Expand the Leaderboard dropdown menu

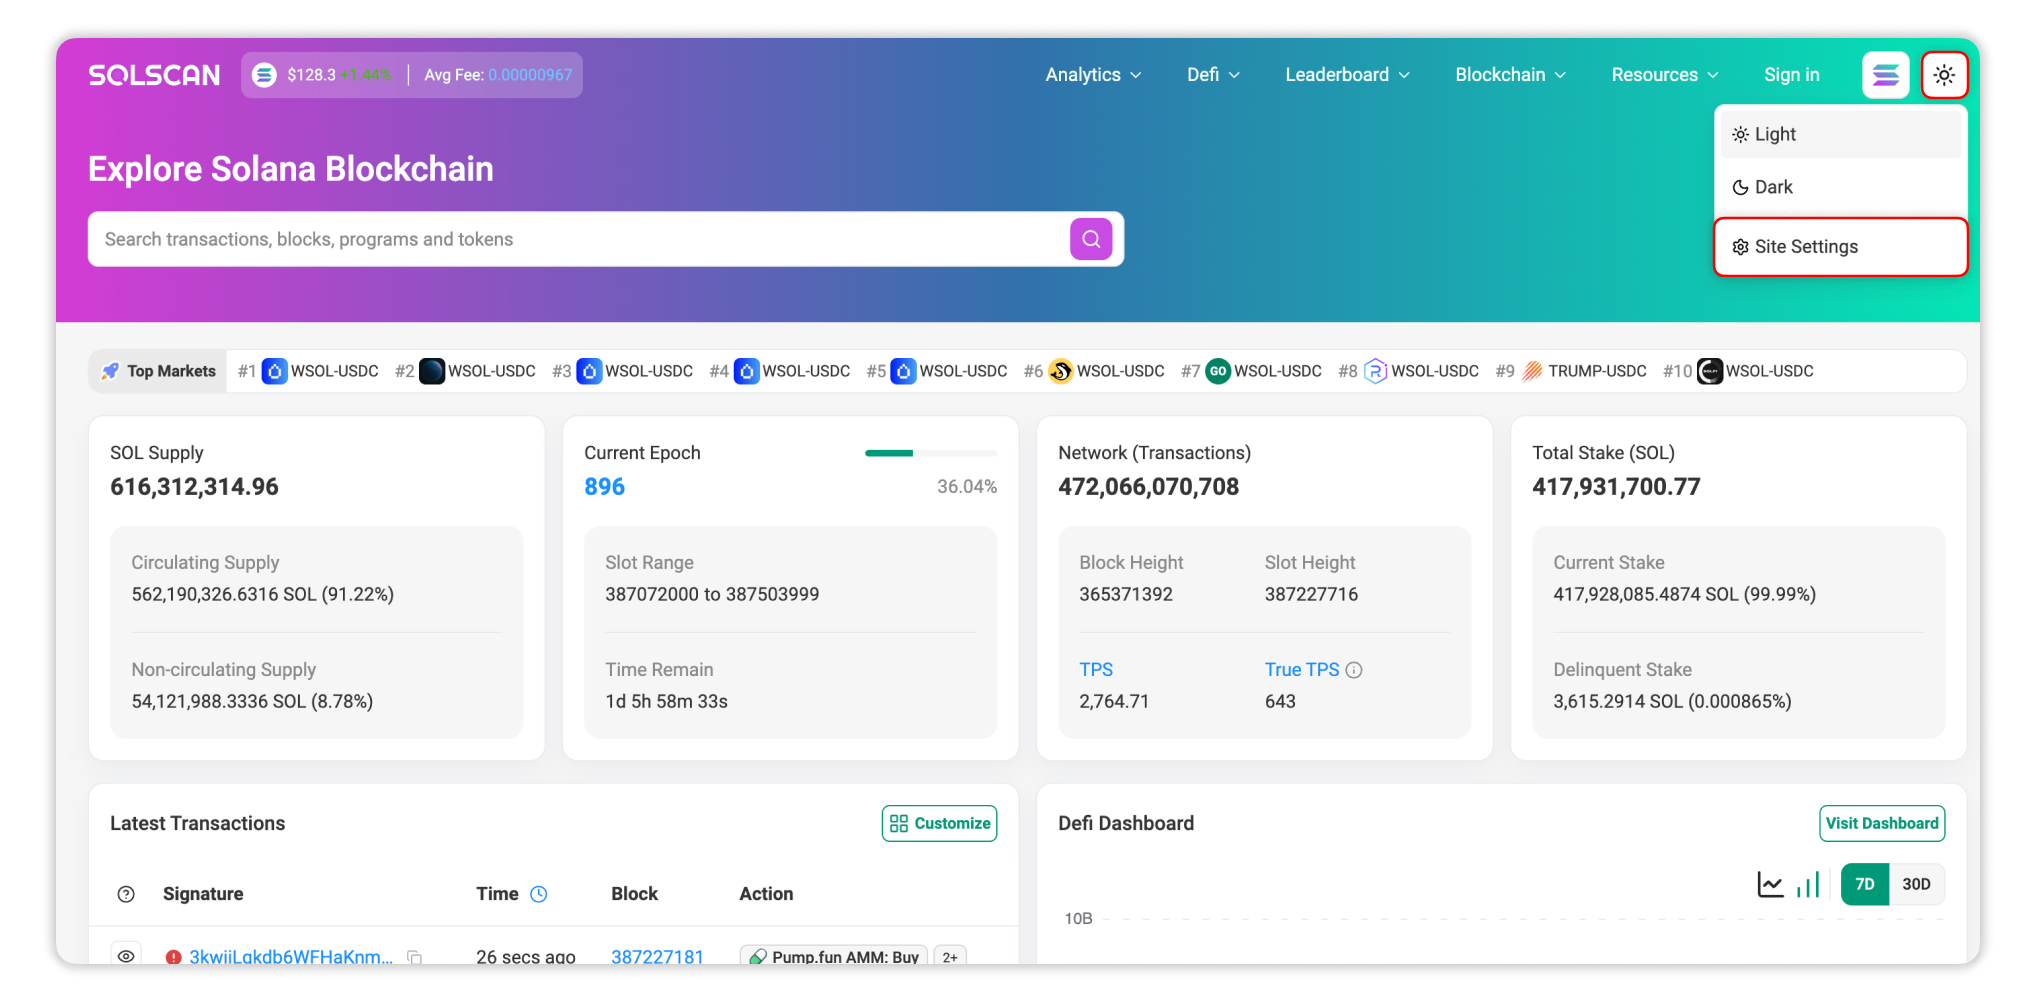(1346, 75)
